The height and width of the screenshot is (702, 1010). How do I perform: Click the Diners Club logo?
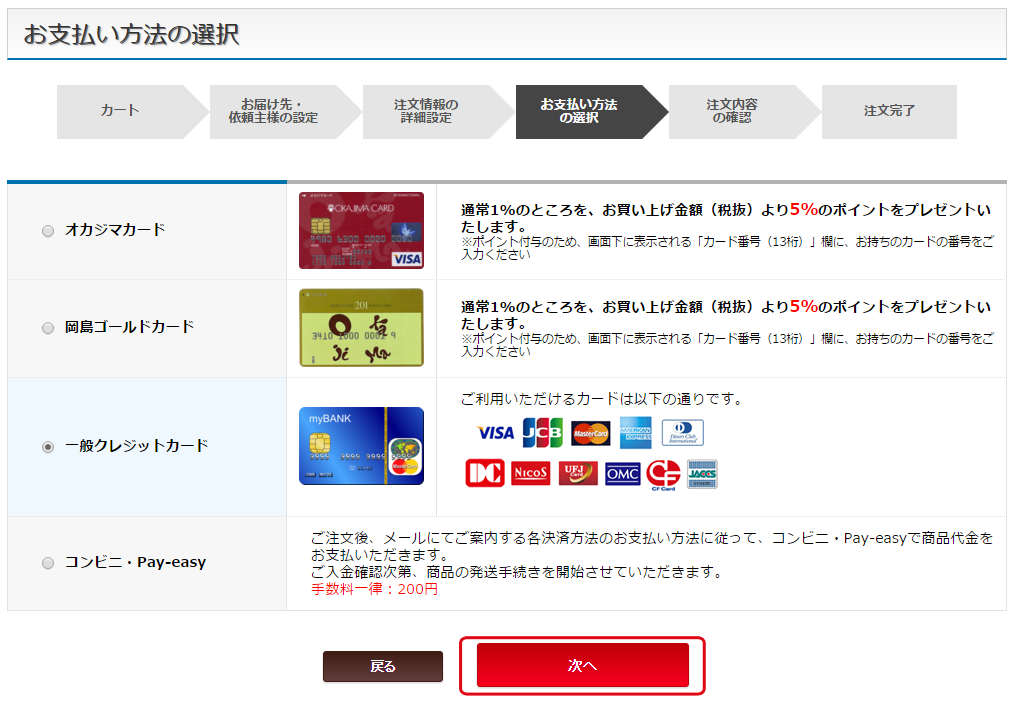point(682,433)
